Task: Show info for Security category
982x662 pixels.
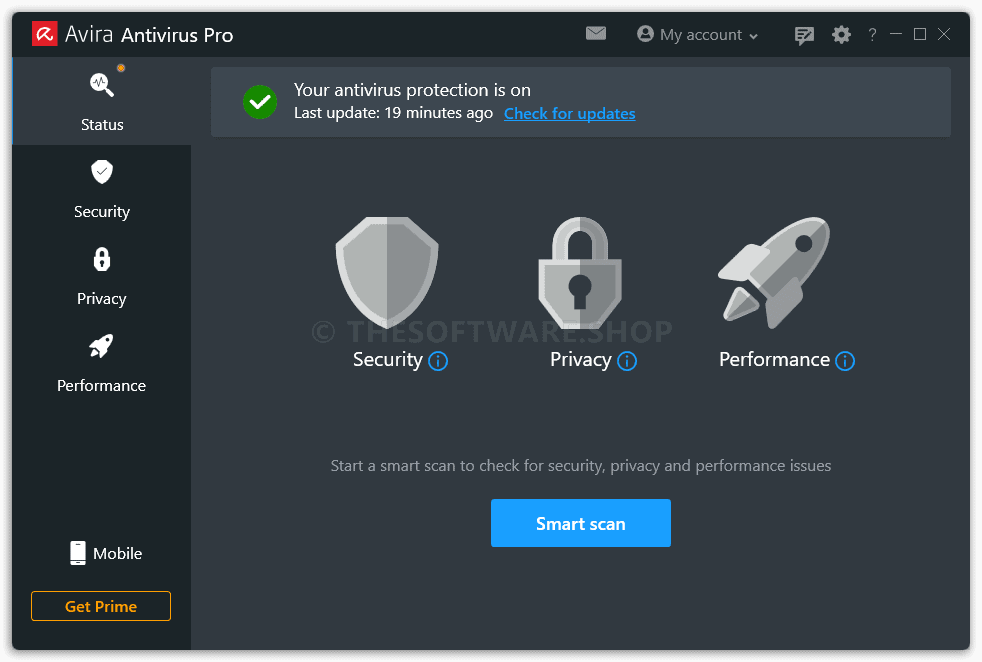Action: [438, 361]
